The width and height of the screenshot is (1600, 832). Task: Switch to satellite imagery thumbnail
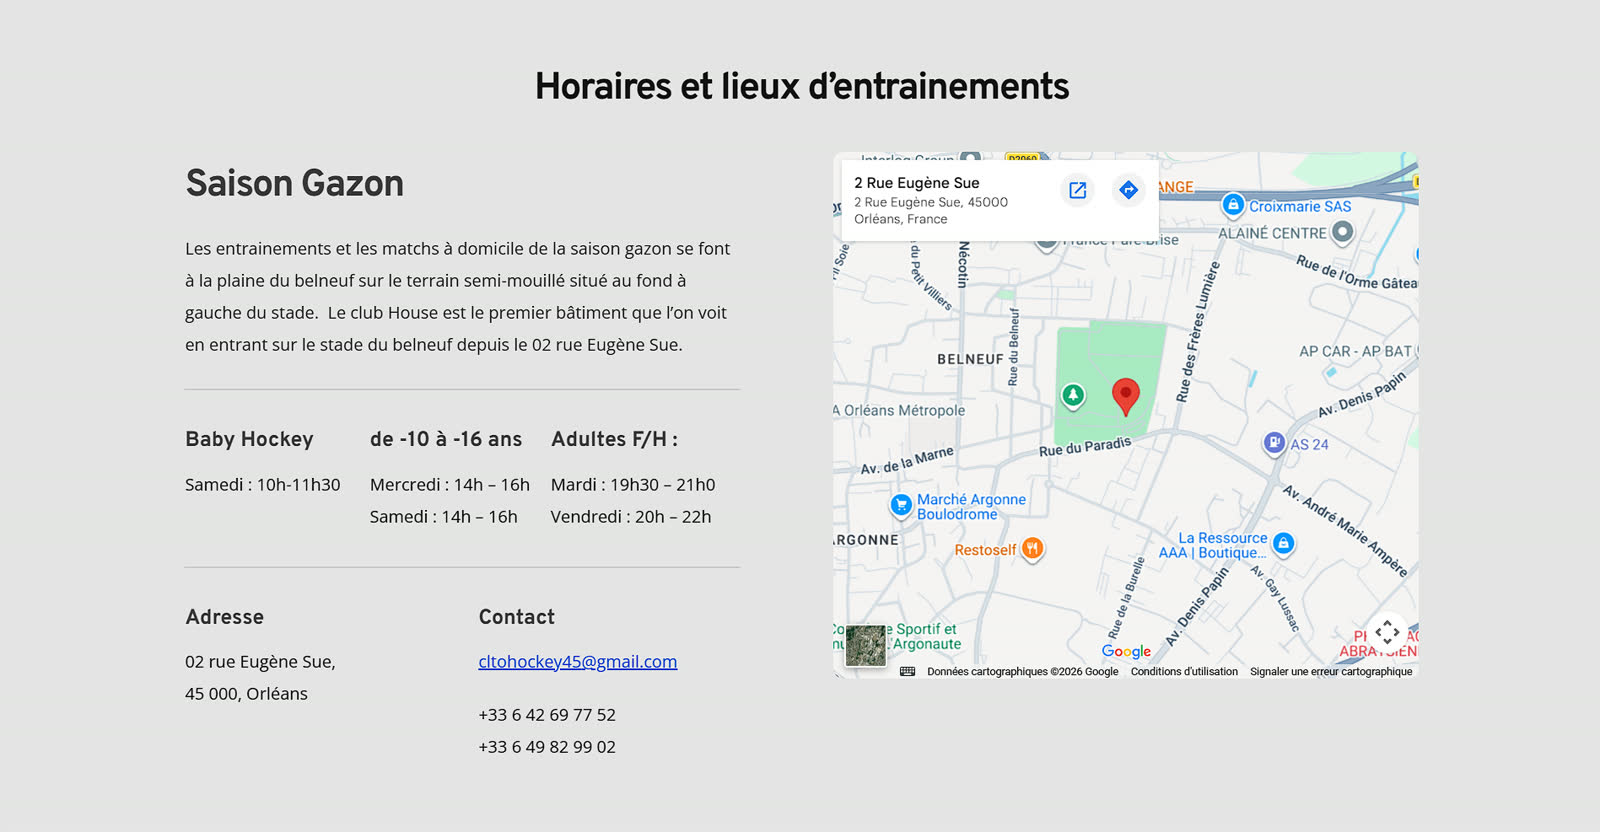866,646
